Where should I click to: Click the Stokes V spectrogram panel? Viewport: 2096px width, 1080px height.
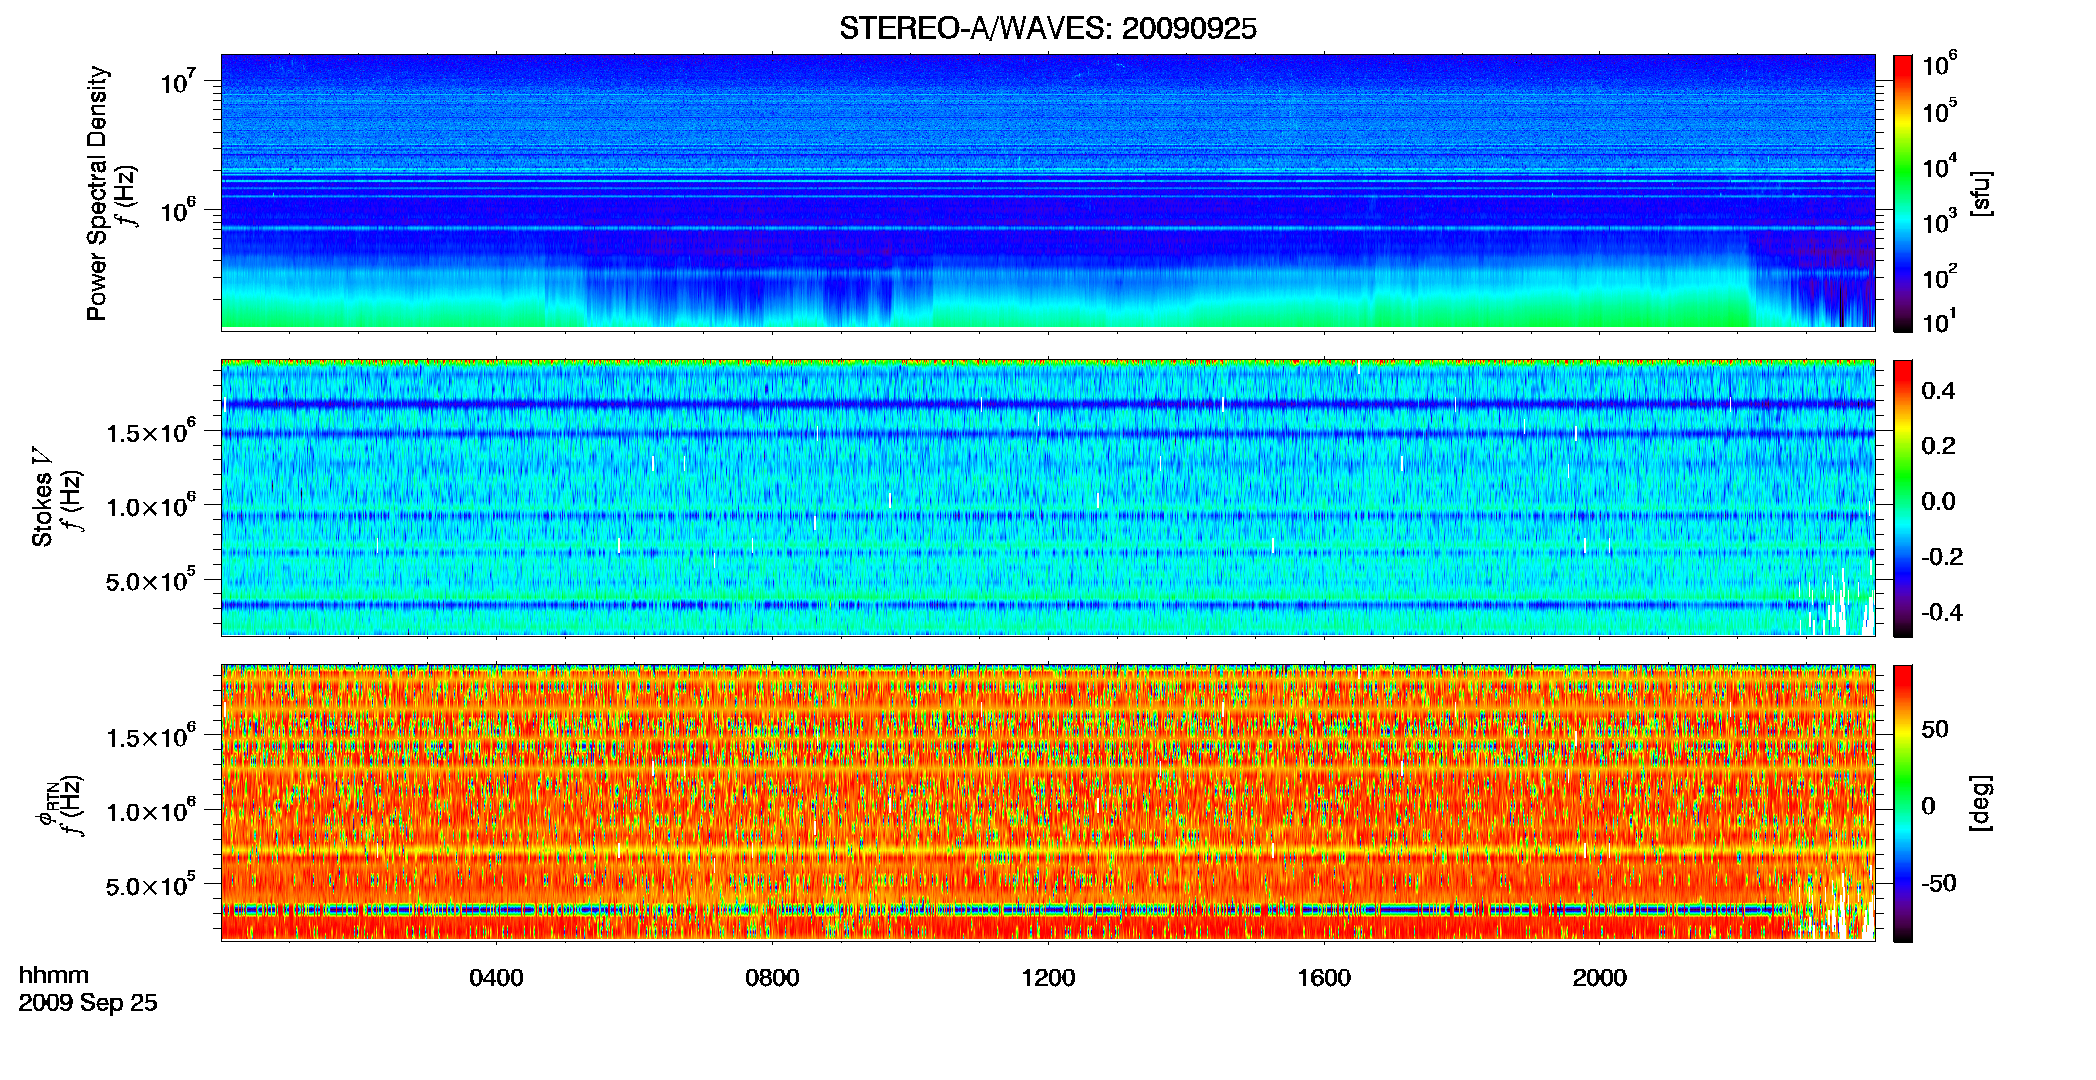[1048, 497]
